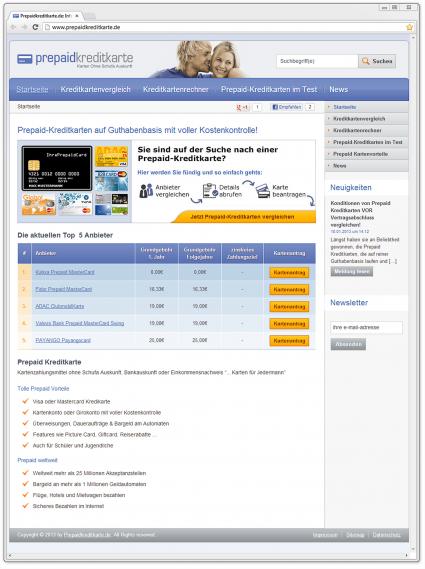Click Kartenantrag button for Valovis Bank row
This screenshot has height=569, width=425.
[x=289, y=324]
